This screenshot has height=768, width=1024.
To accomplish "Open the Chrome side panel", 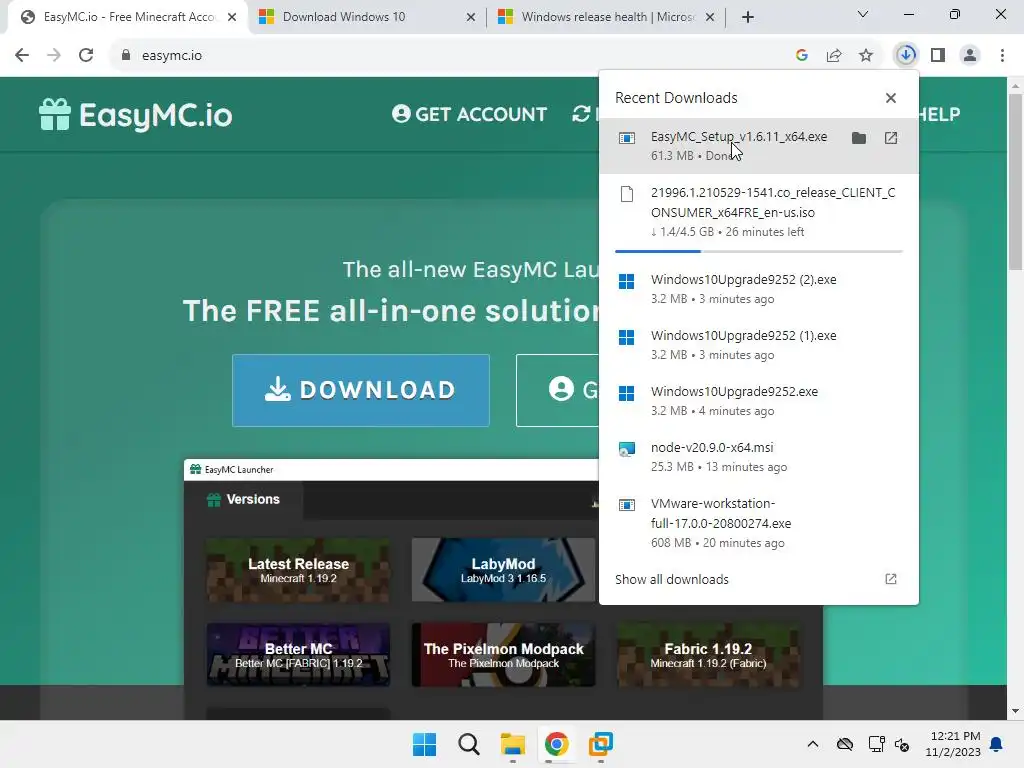I will tap(938, 56).
